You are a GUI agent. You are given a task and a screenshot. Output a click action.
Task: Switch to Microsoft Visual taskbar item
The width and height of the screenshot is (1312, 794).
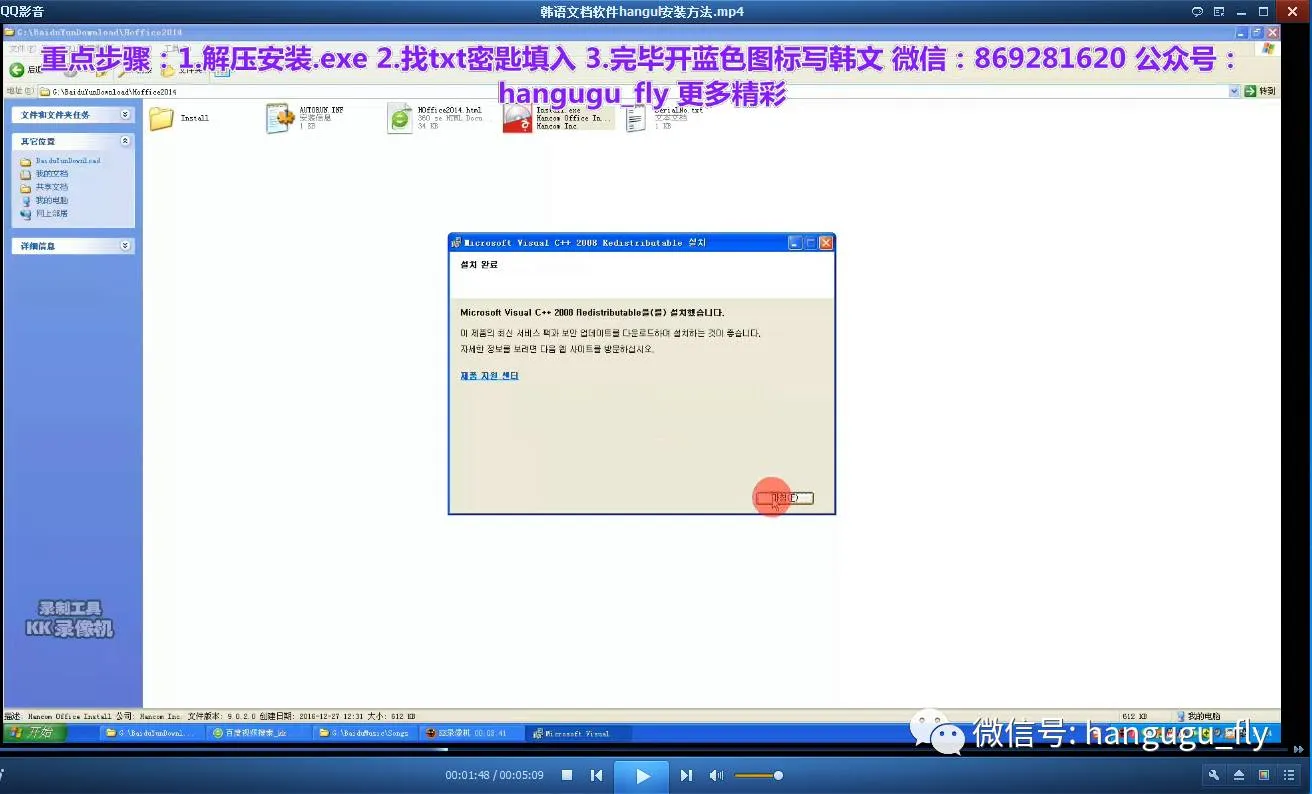576,733
